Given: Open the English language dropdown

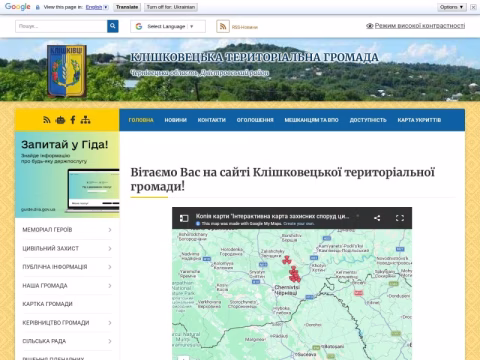Looking at the screenshot, I should pos(97,7).
